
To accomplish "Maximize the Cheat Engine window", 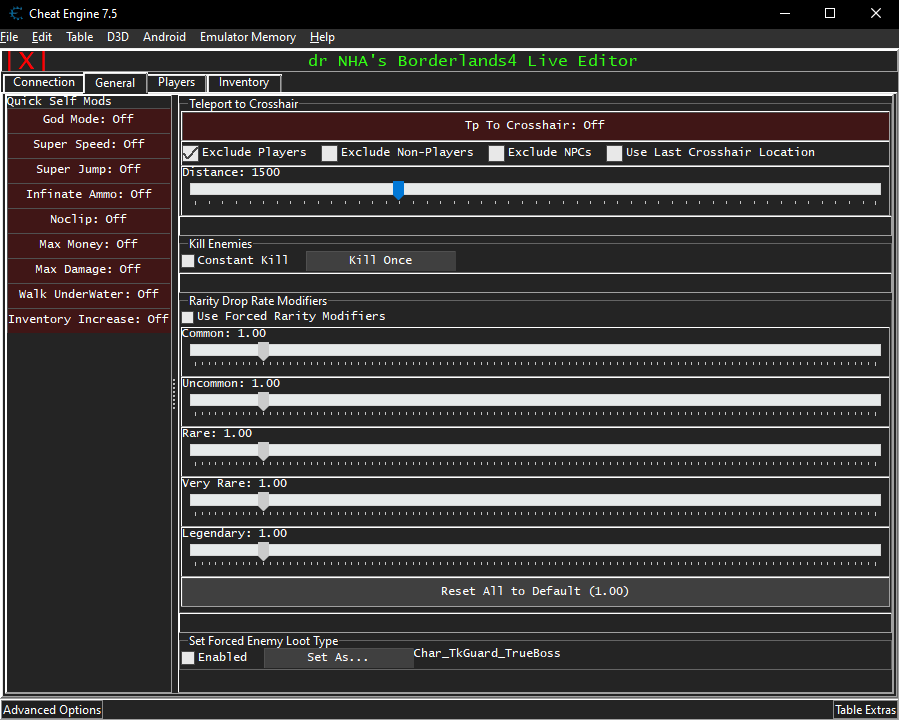I will 830,14.
